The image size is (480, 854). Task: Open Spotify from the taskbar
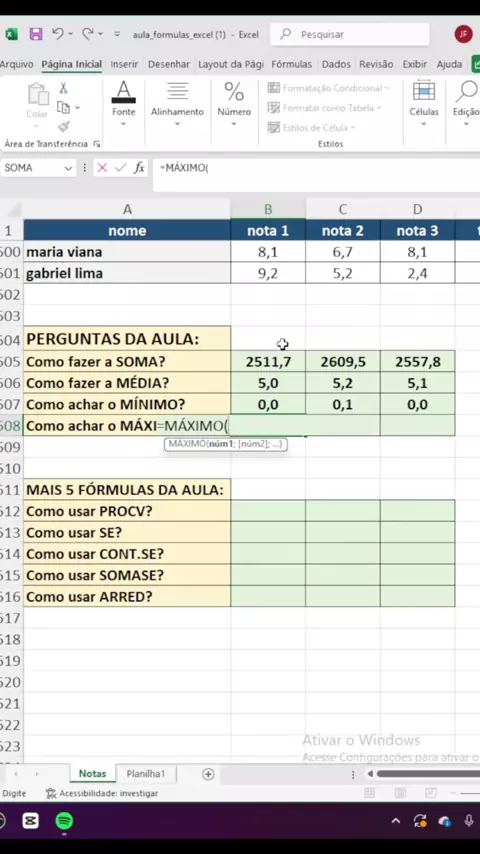pyautogui.click(x=64, y=821)
